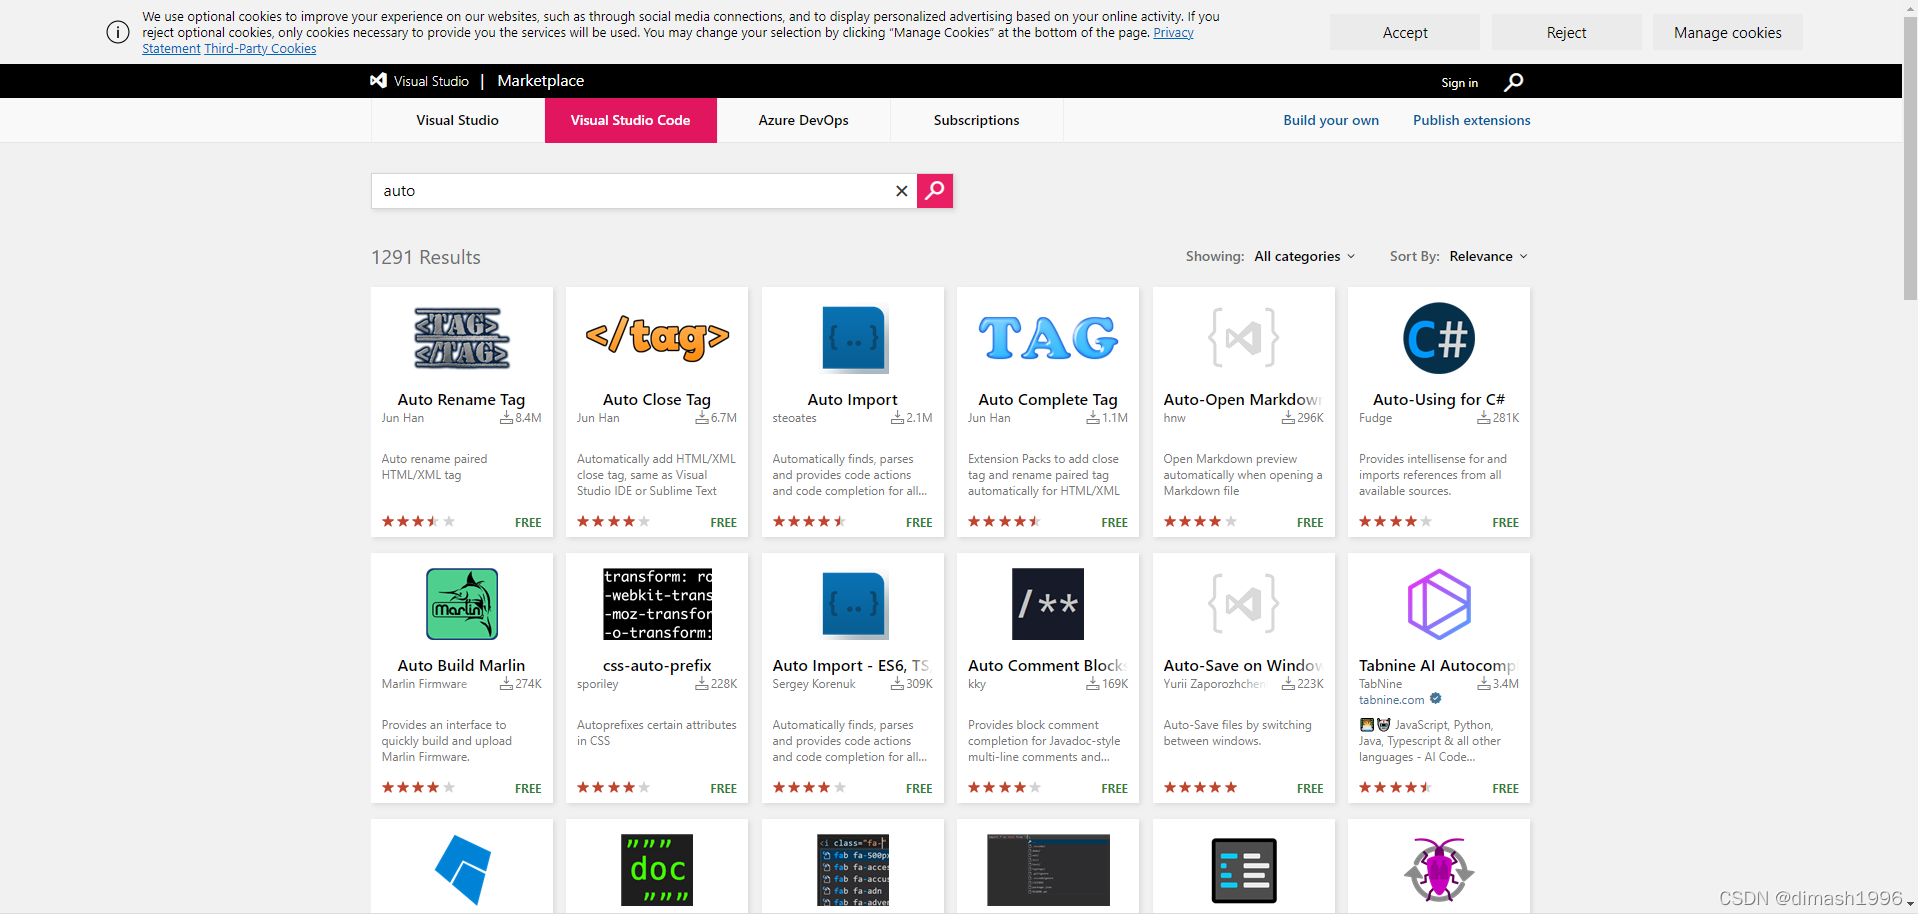Expand the All categories dropdown
The image size is (1918, 915).
(x=1305, y=256)
